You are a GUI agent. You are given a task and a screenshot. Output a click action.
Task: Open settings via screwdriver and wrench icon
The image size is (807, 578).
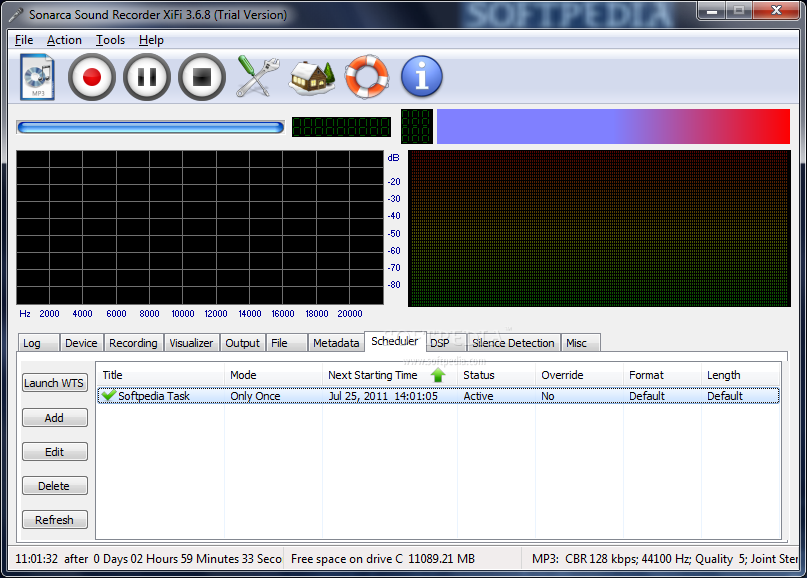(x=257, y=77)
